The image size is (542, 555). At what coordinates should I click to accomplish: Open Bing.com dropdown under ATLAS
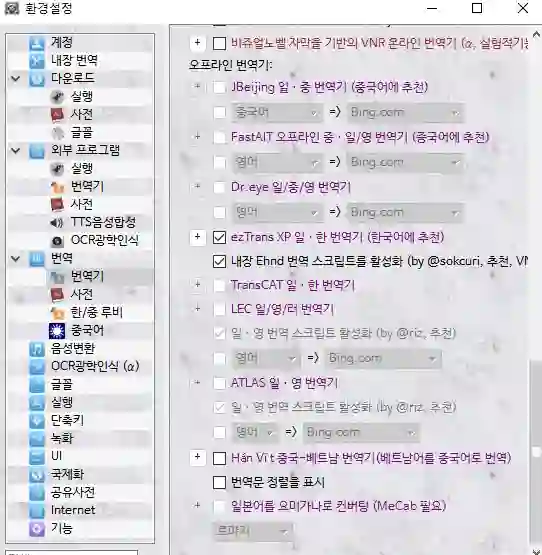point(361,433)
